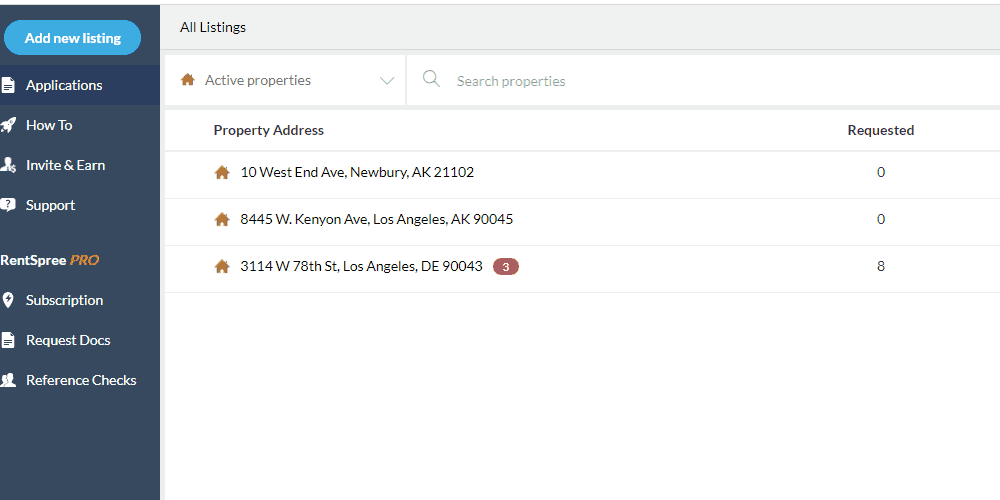Click house icon beside 10 West End Ave

(222, 172)
